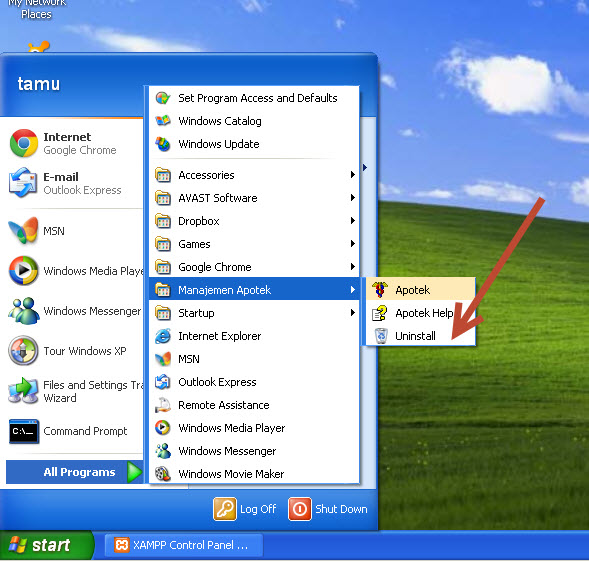Click the All Programs label

pos(79,472)
